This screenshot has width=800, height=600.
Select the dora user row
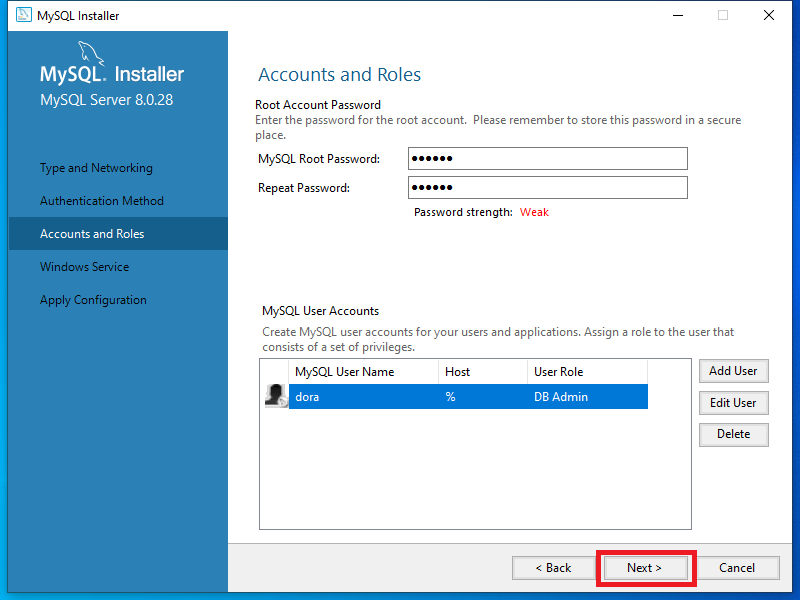pyautogui.click(x=468, y=396)
